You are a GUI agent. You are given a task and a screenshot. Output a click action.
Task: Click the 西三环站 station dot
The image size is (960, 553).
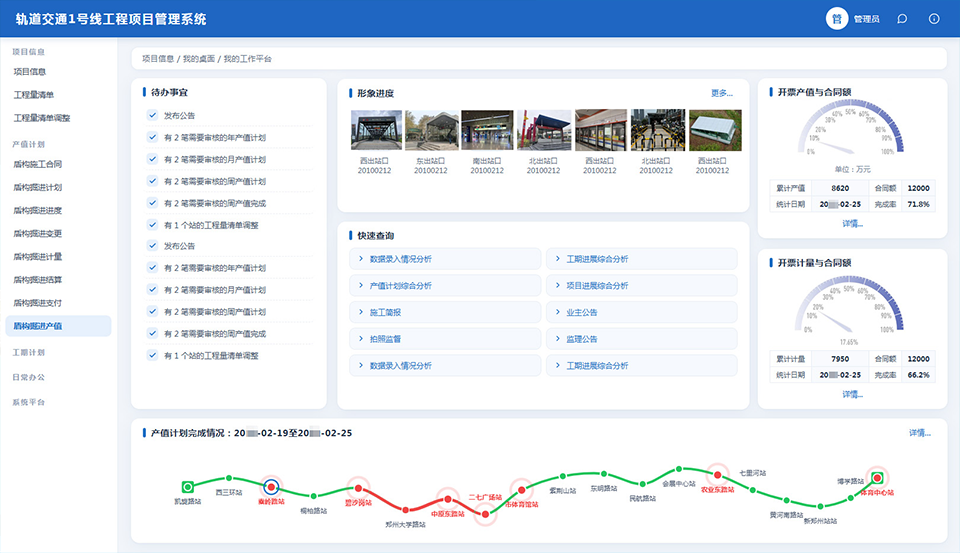click(x=229, y=478)
